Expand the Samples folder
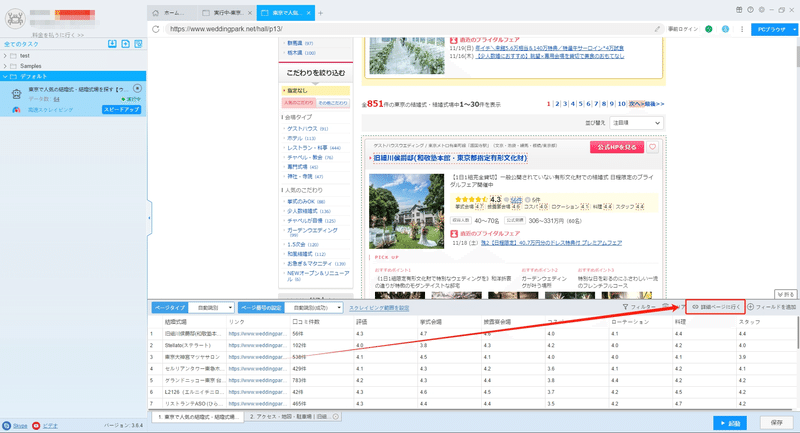 (x=5, y=66)
